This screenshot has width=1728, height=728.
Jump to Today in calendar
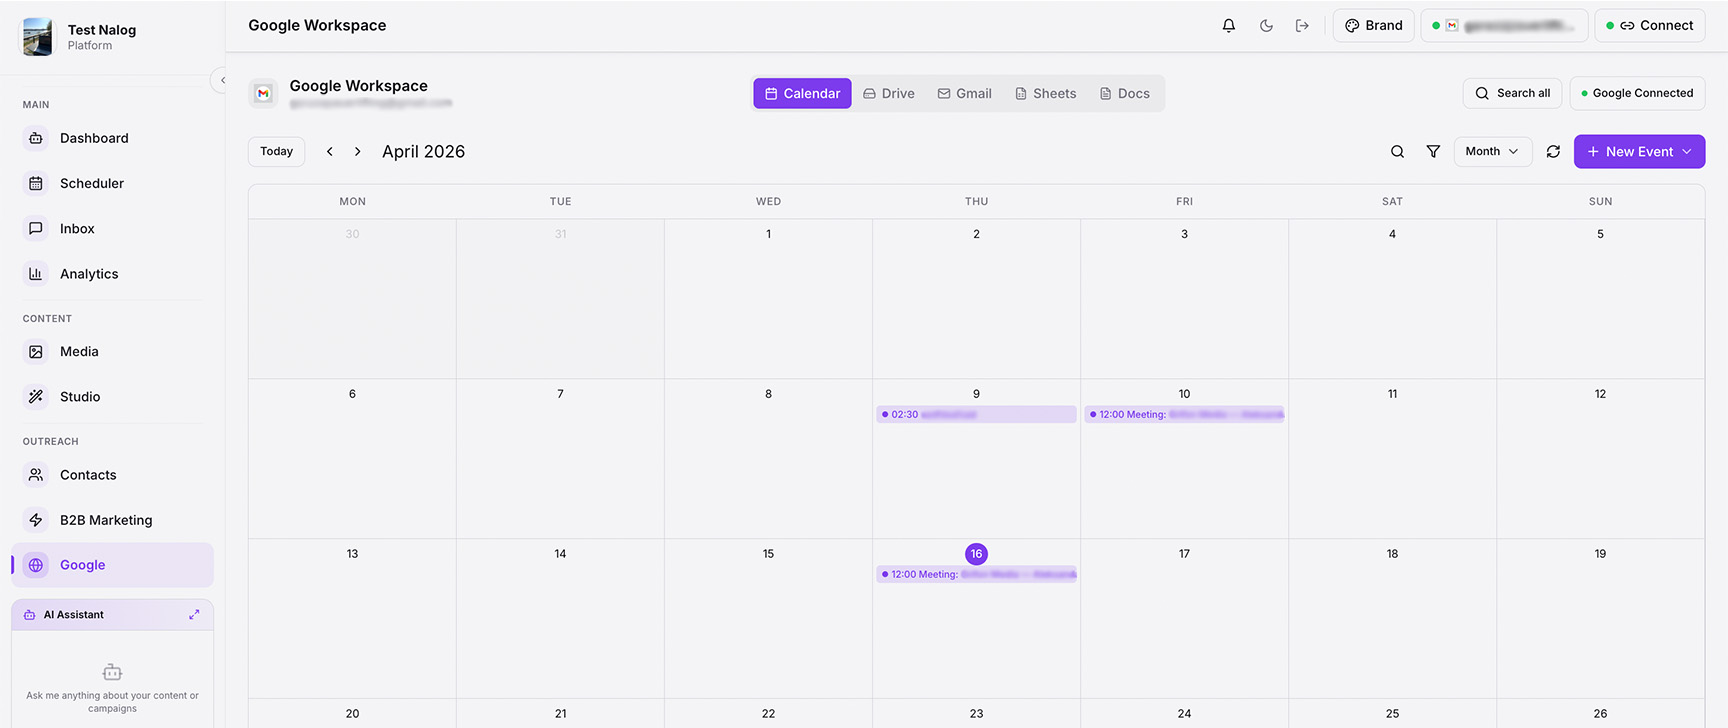(x=276, y=152)
